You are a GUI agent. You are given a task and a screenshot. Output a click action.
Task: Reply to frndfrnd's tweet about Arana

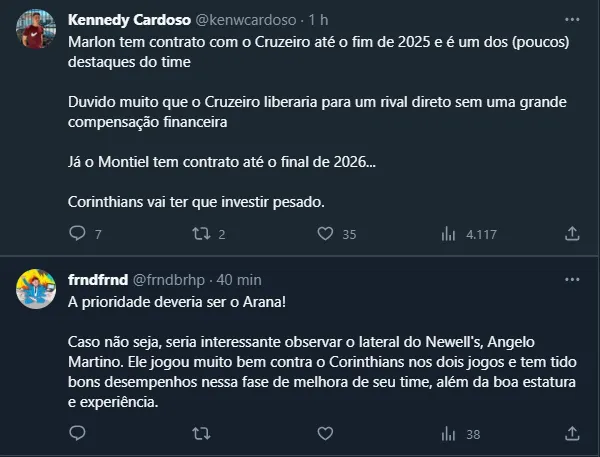(x=77, y=434)
